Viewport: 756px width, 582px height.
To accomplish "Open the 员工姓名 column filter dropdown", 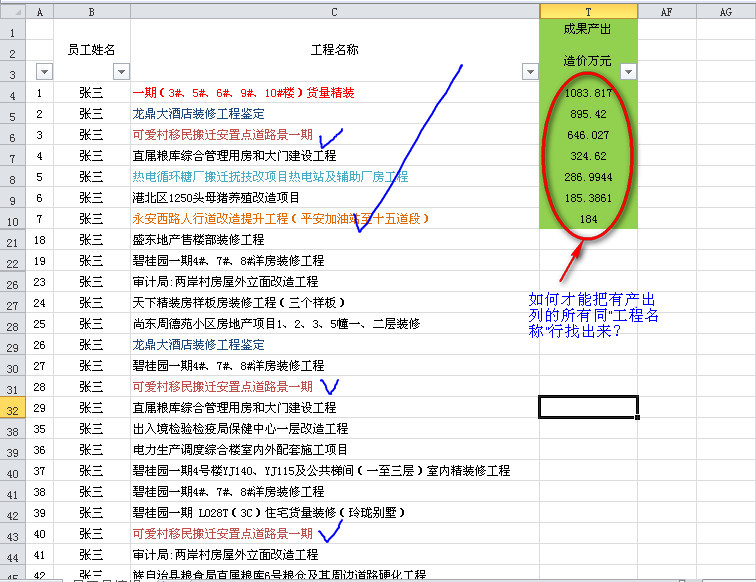I will coord(121,72).
